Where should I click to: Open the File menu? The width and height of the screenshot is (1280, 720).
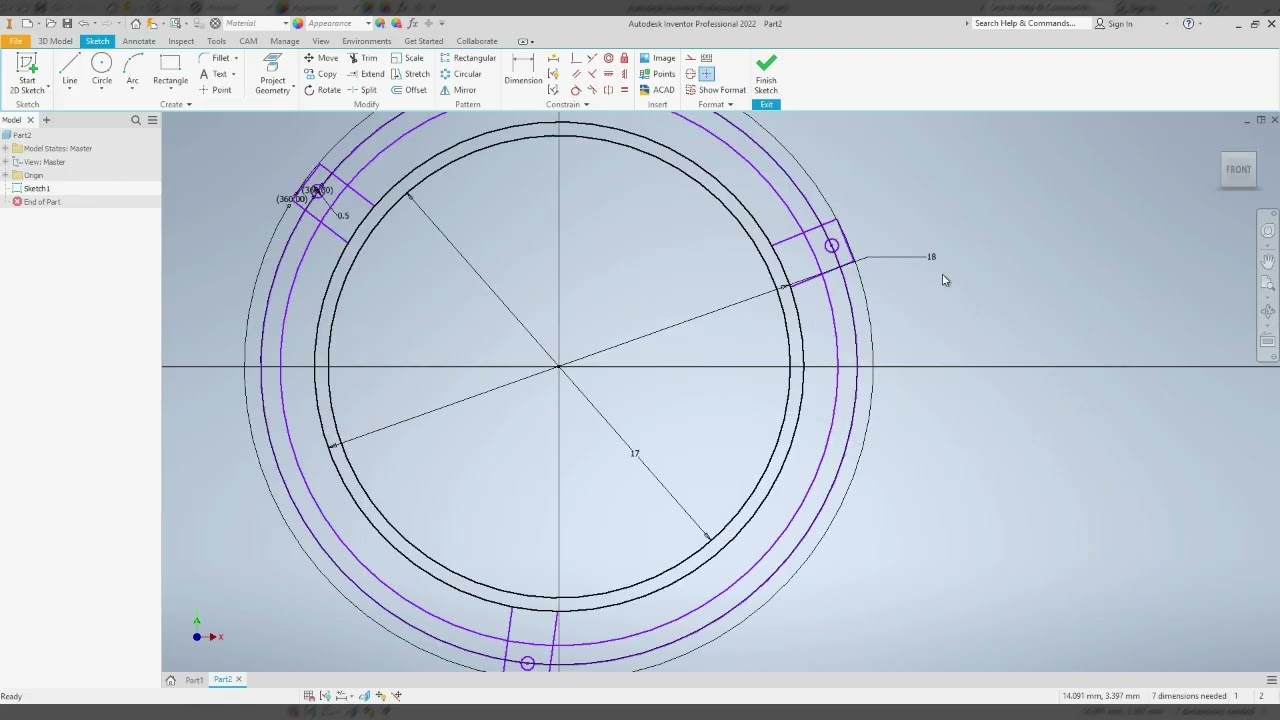pyautogui.click(x=15, y=41)
